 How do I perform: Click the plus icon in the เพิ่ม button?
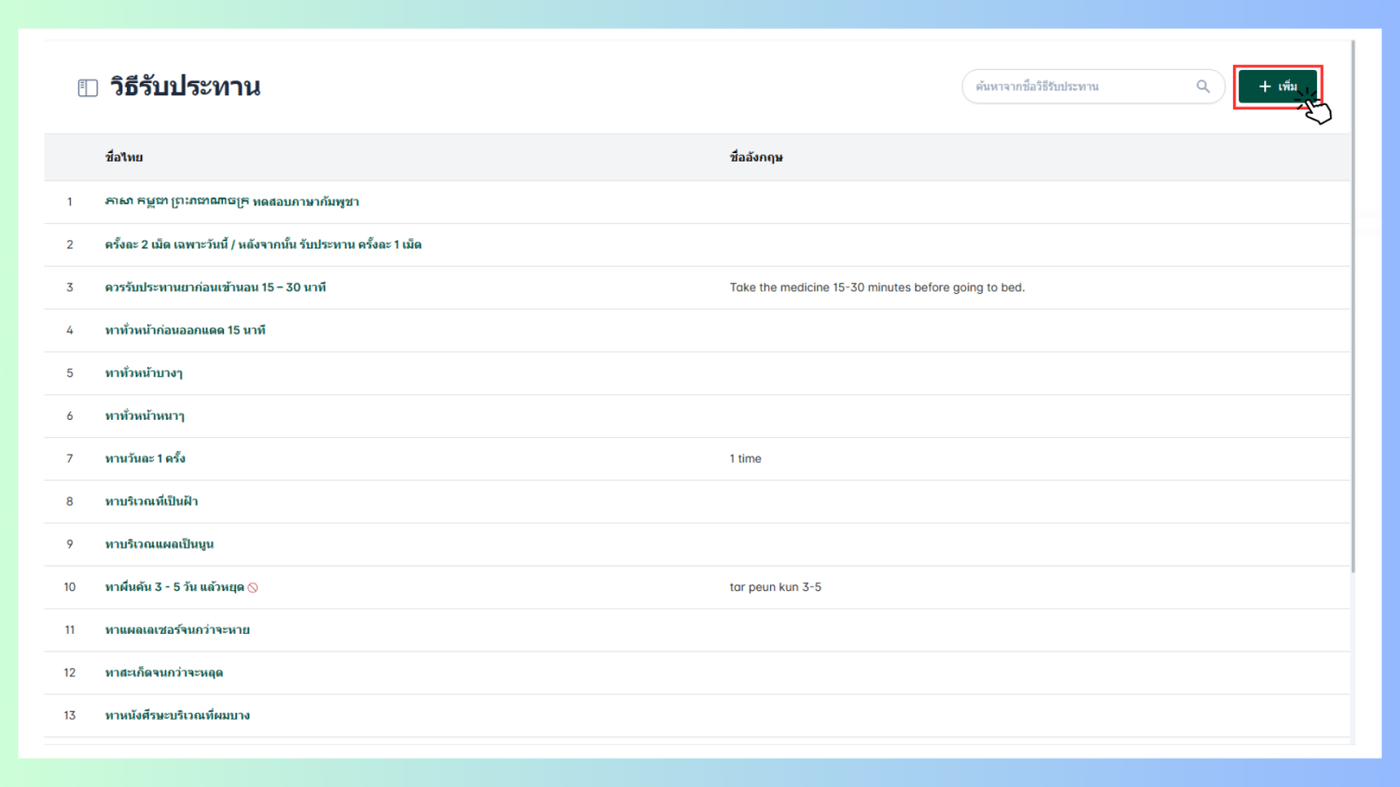point(1265,87)
